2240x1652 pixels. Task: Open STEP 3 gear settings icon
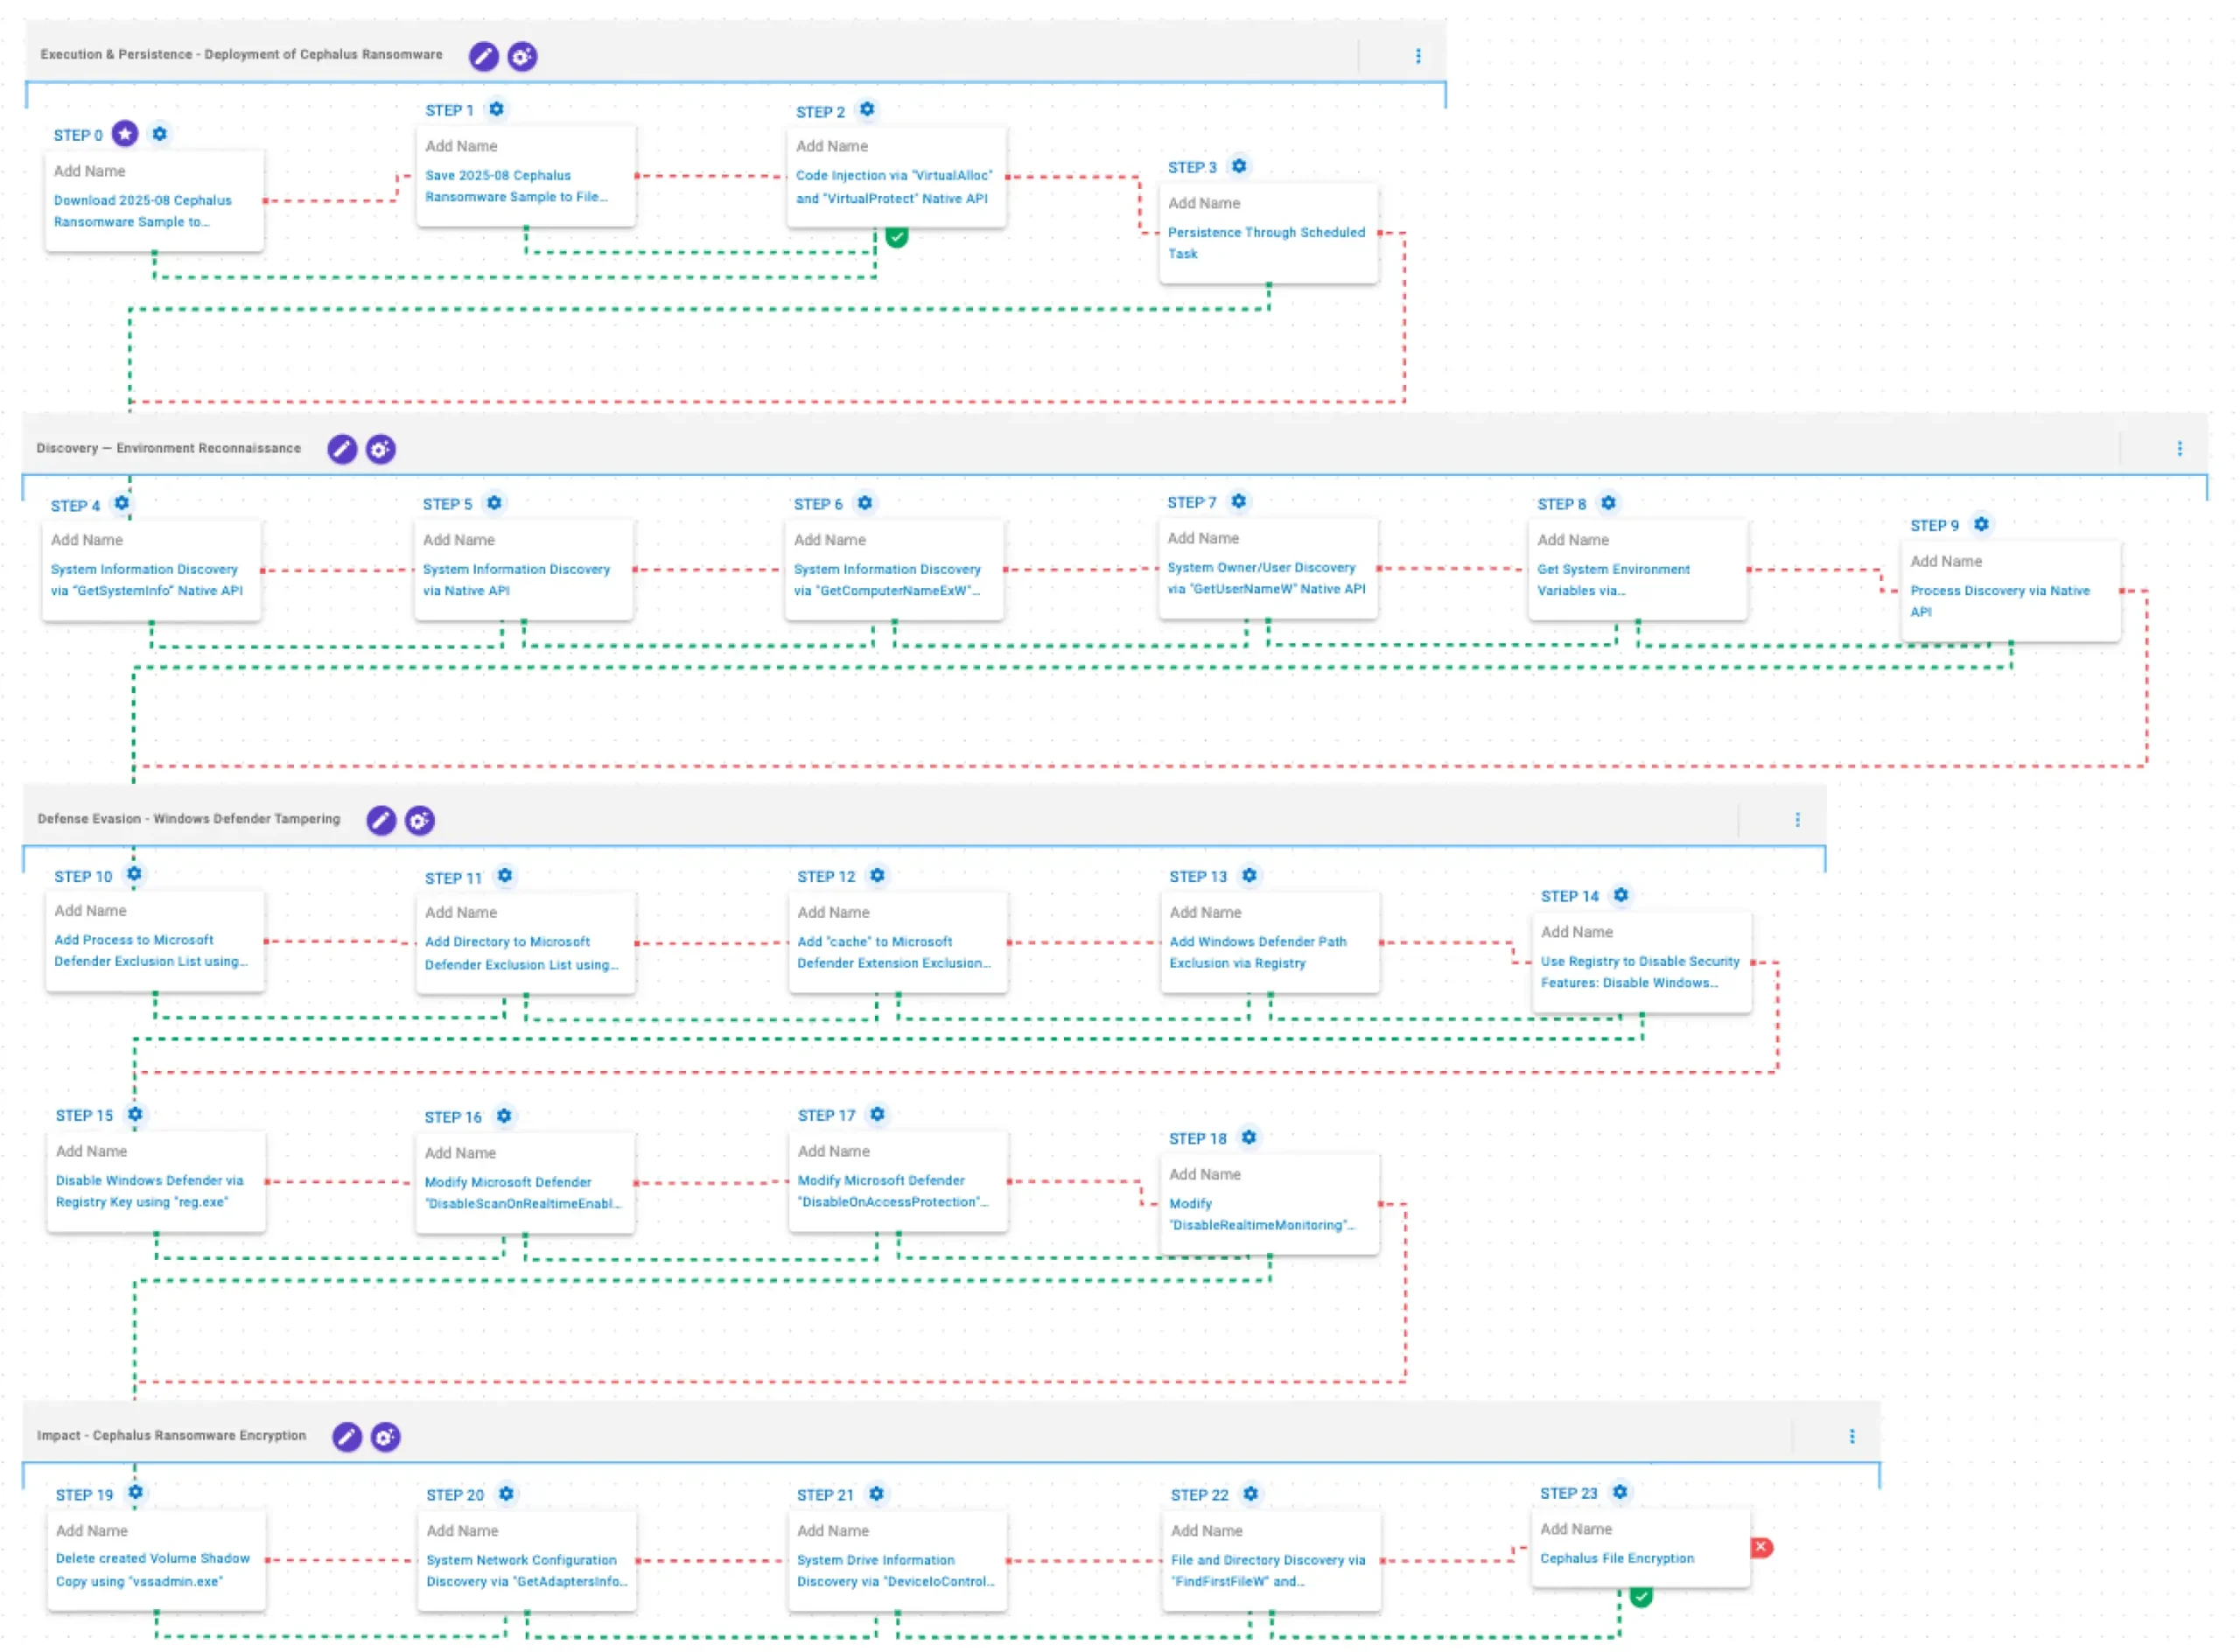[x=1240, y=167]
